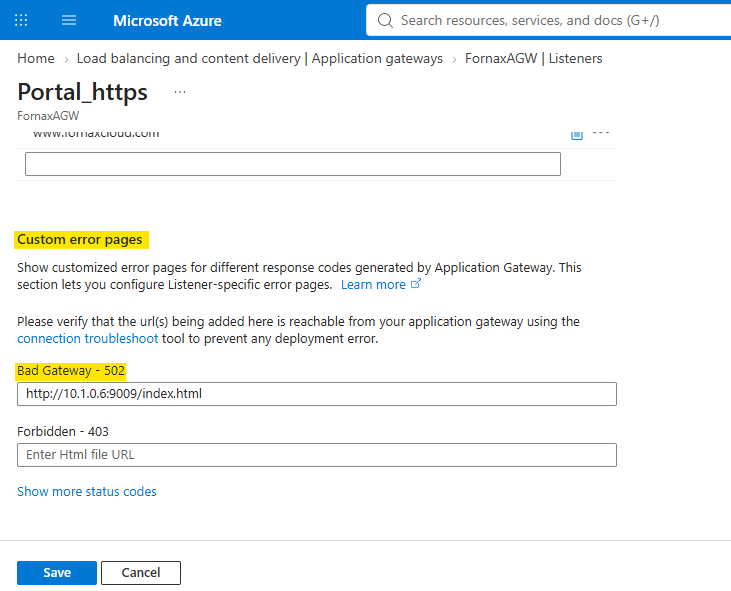Viewport: 731px width, 591px height.
Task: Cancel the listener changes
Action: point(141,573)
